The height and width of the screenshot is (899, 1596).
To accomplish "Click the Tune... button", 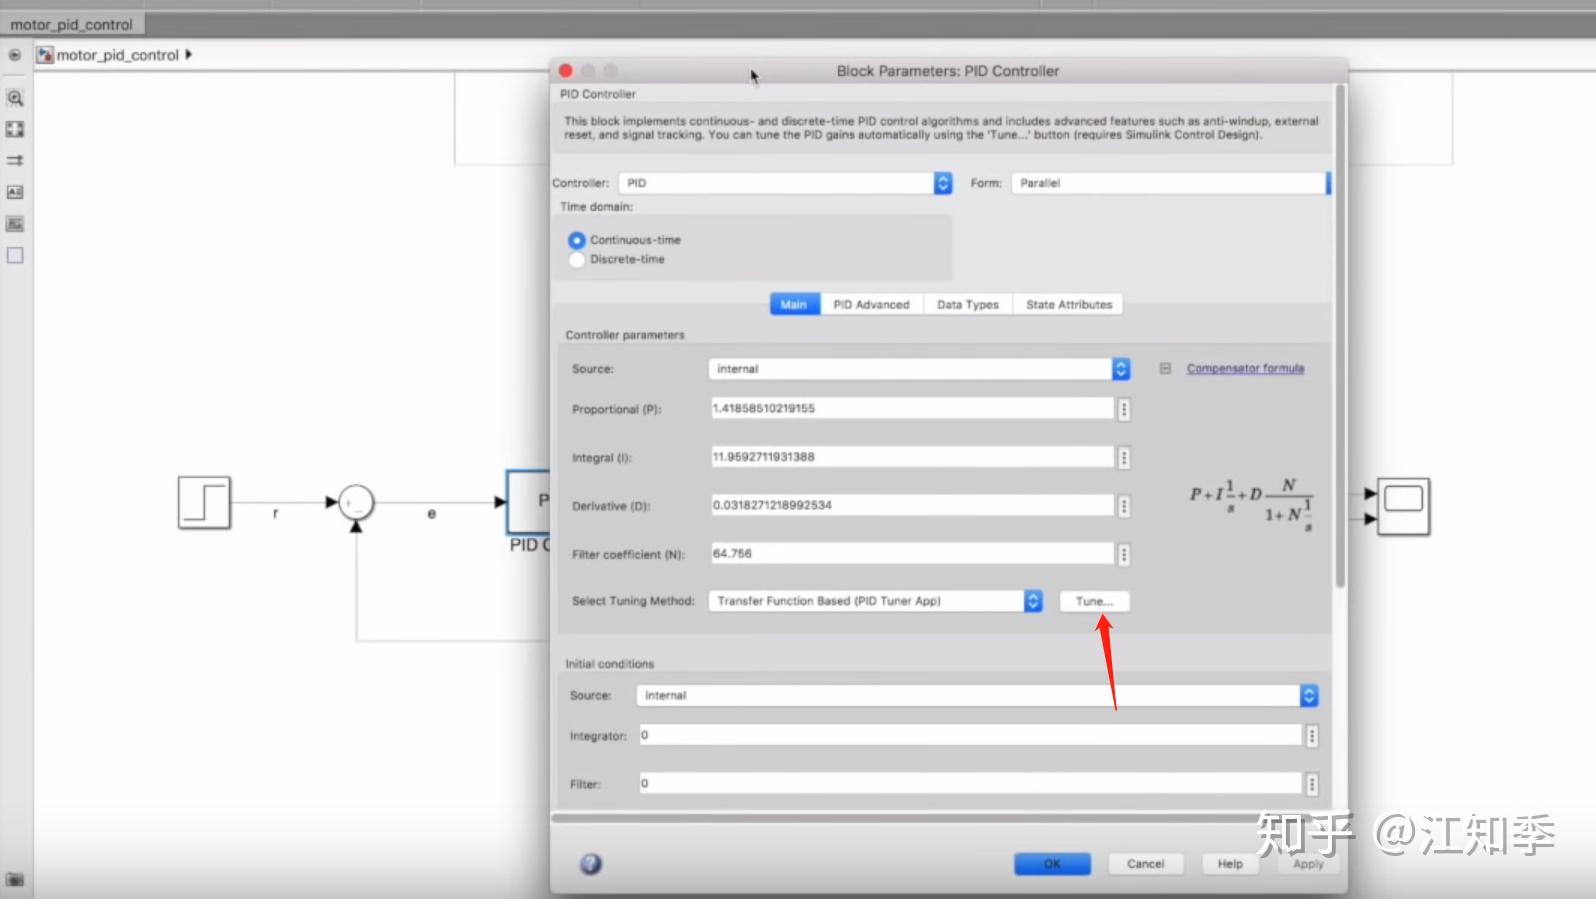I will tap(1094, 601).
